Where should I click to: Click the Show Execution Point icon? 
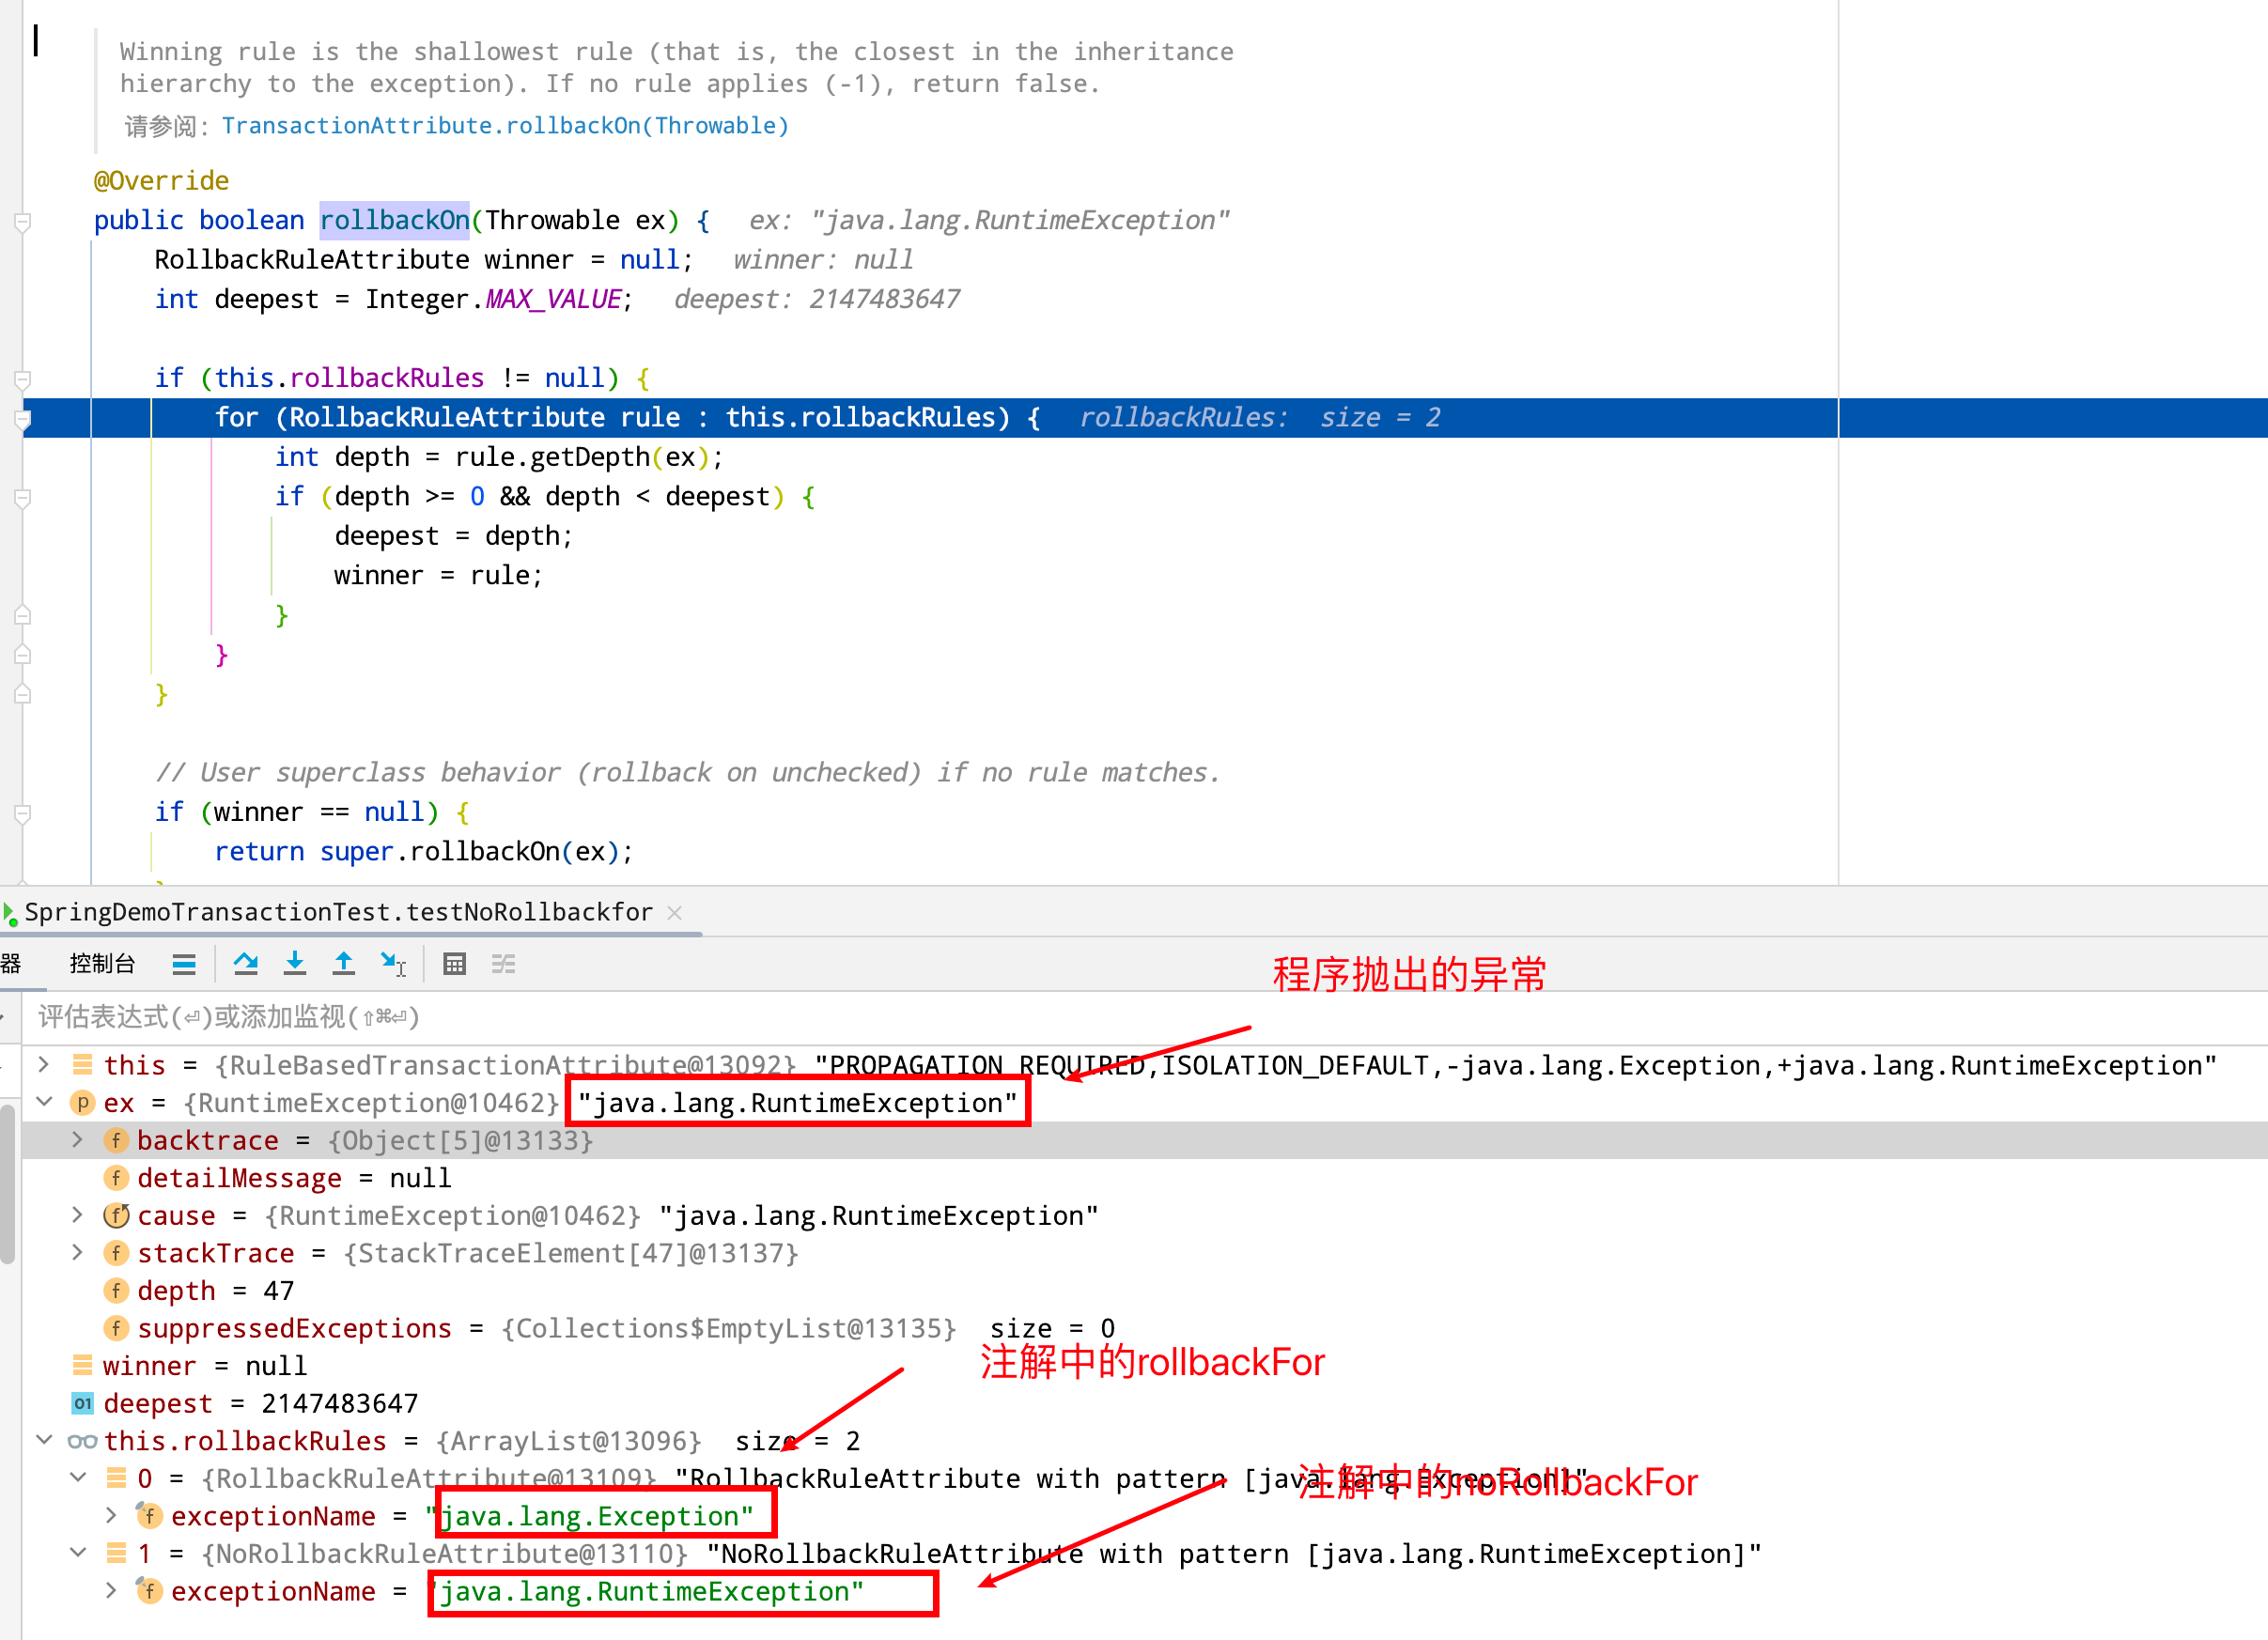(184, 964)
